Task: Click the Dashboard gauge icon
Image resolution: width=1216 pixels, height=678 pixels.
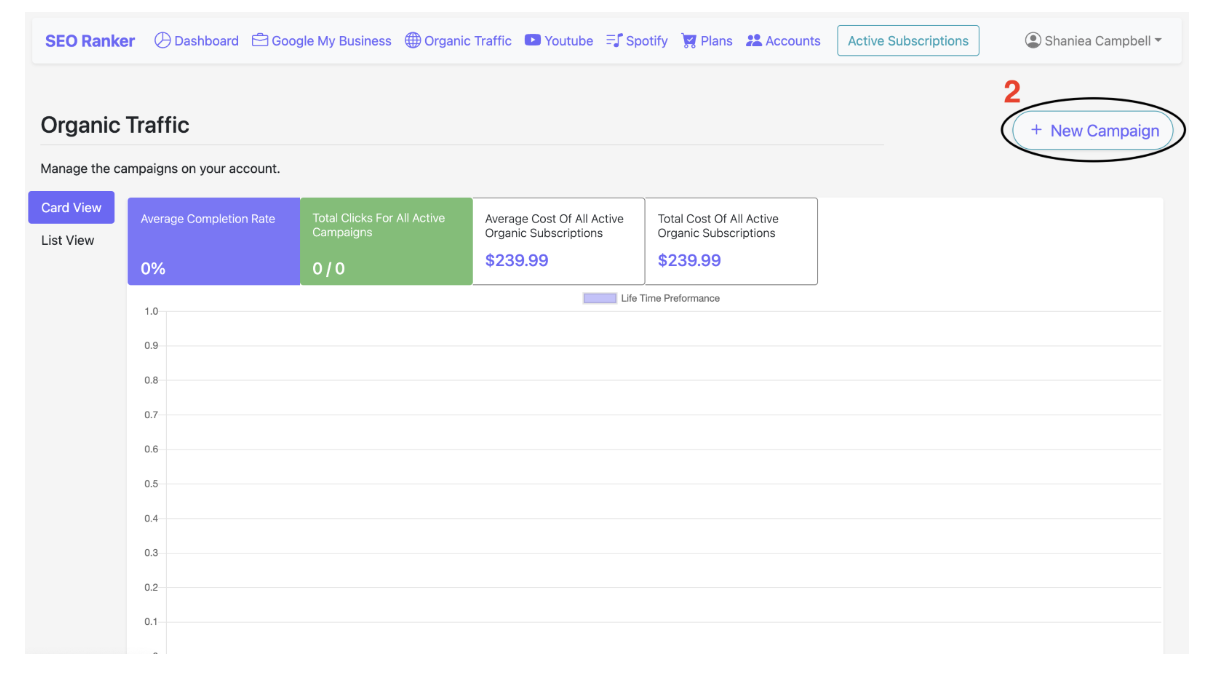Action: [162, 41]
